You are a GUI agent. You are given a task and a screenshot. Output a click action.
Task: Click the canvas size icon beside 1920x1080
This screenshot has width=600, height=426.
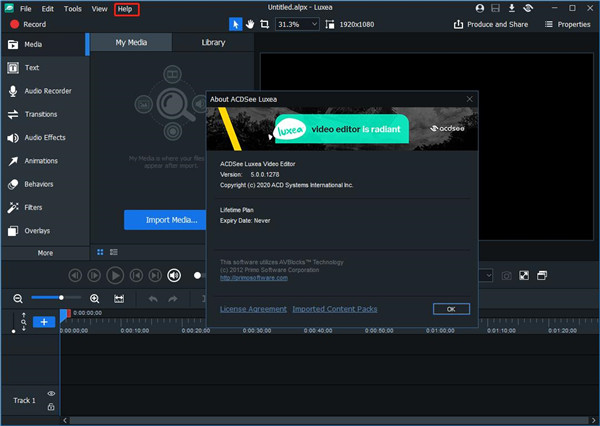coord(329,24)
